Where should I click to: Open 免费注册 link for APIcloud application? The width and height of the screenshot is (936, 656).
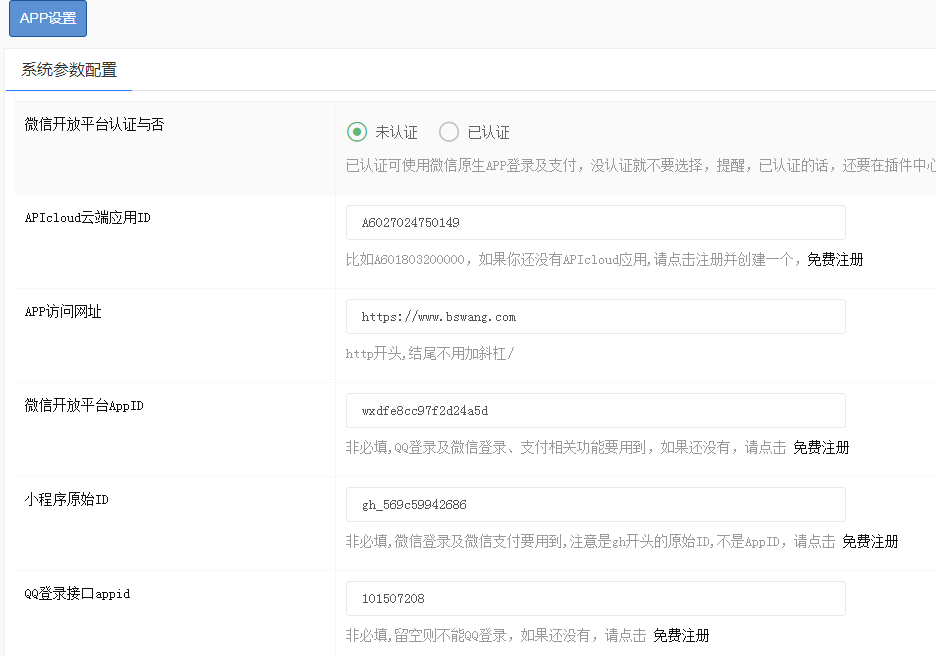[x=835, y=260]
